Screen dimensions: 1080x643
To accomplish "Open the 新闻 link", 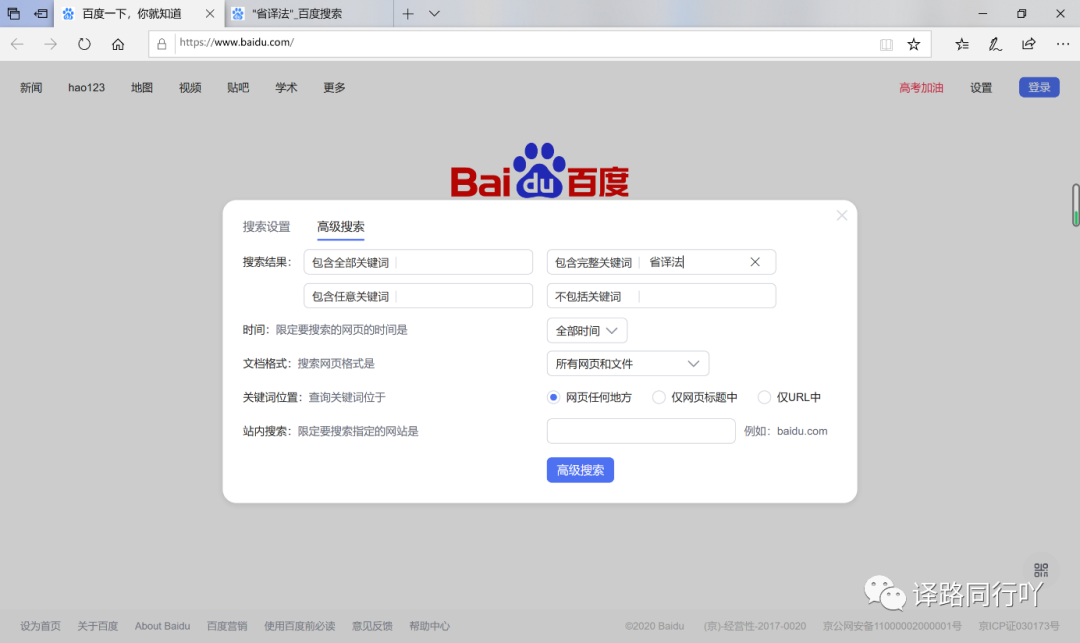I will [31, 87].
